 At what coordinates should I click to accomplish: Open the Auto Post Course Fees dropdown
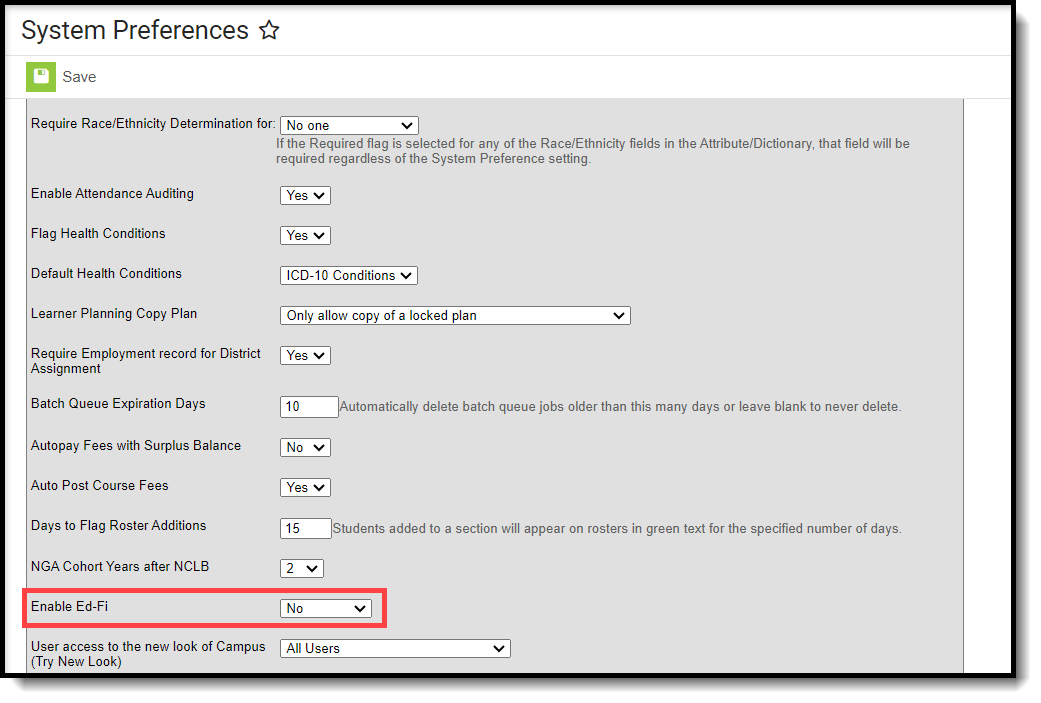[x=305, y=487]
